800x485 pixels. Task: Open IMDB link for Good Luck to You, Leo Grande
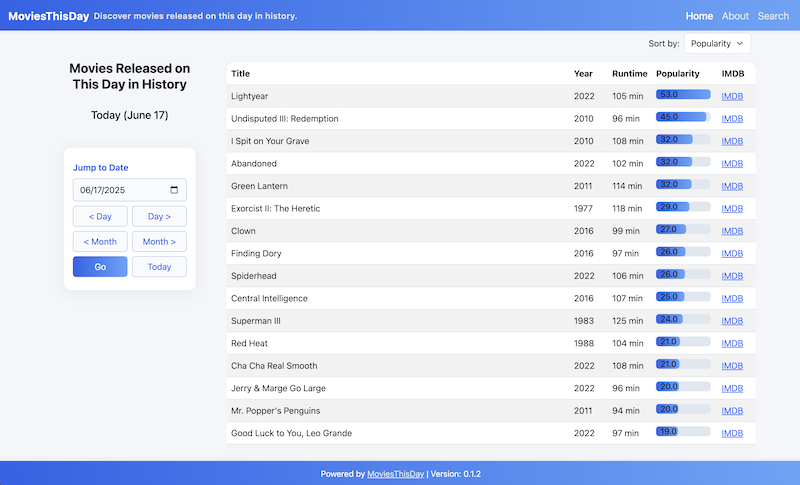732,433
